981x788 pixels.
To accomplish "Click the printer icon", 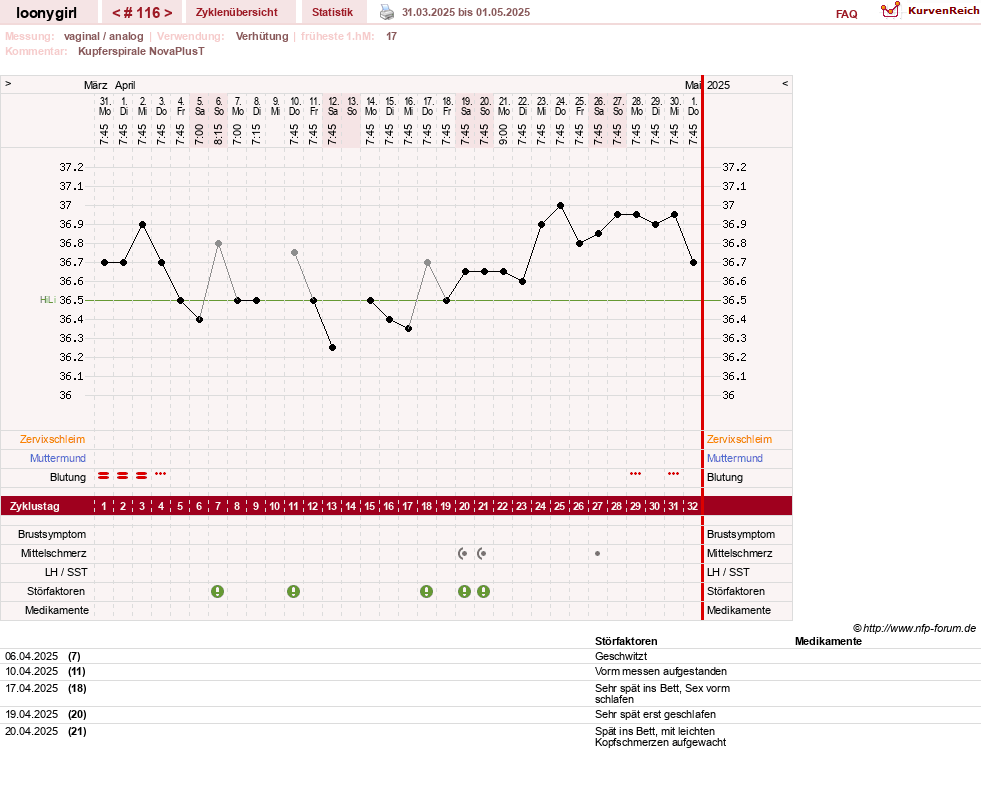I will click(x=387, y=12).
